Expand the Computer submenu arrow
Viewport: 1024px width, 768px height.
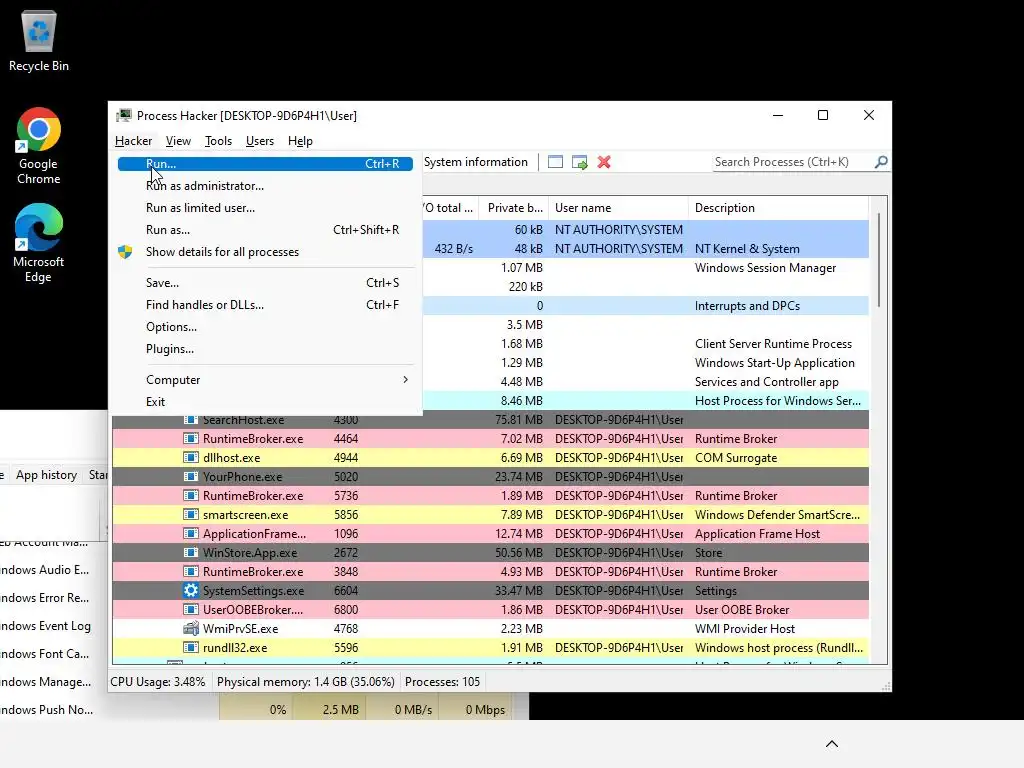[406, 379]
